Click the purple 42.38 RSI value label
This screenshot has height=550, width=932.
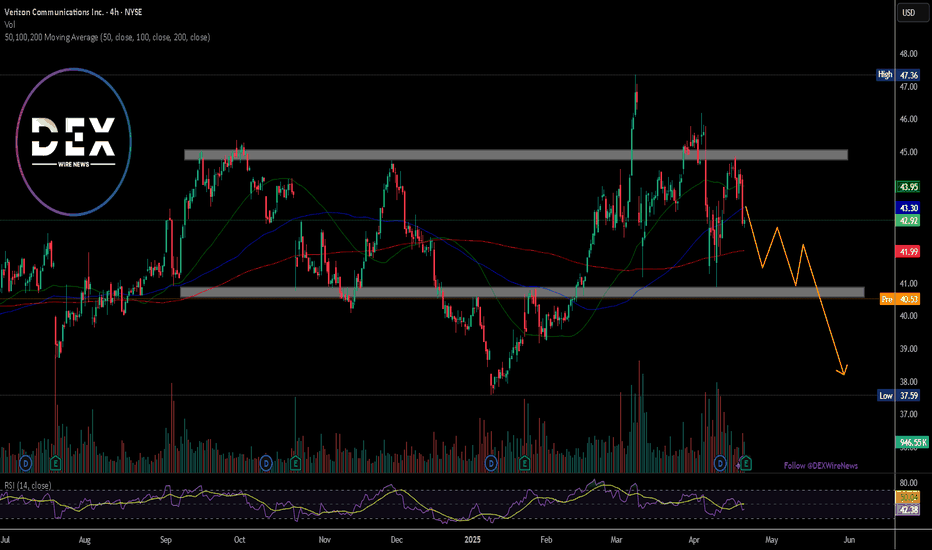[908, 510]
